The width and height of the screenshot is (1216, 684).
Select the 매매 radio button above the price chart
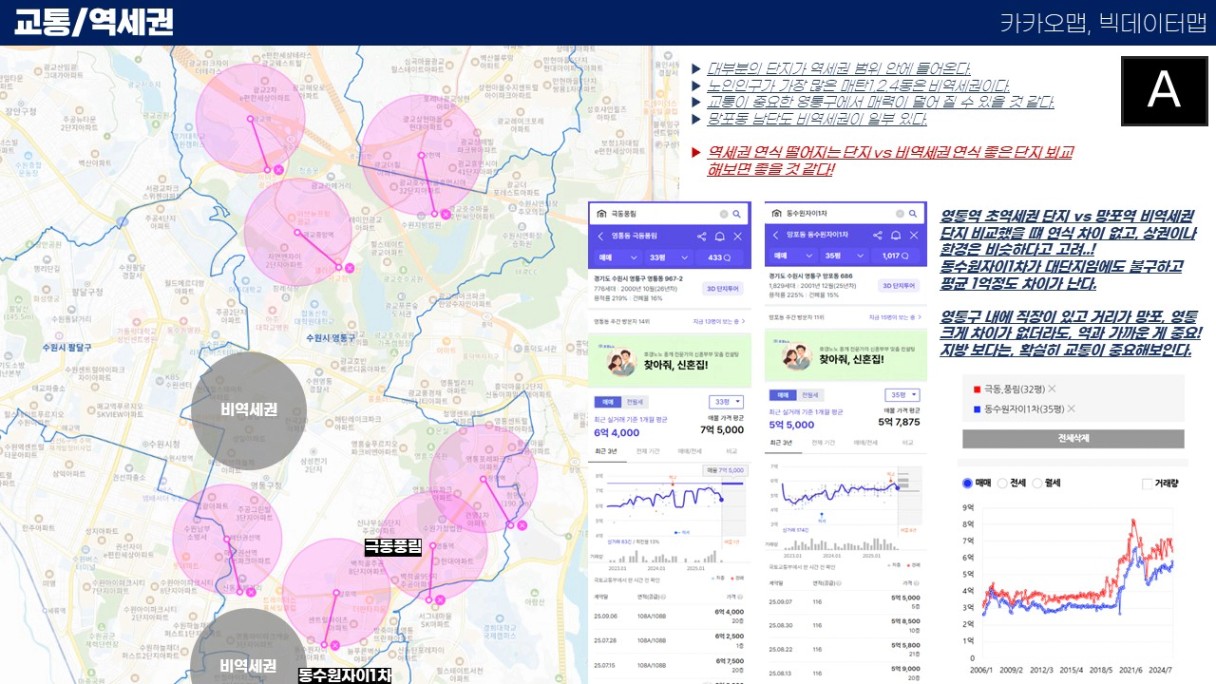tap(968, 483)
